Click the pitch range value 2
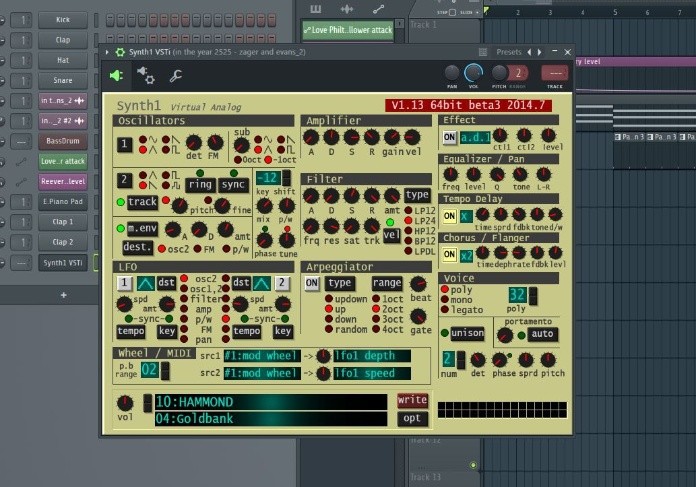Viewport: 696px width, 487px height. [518, 73]
